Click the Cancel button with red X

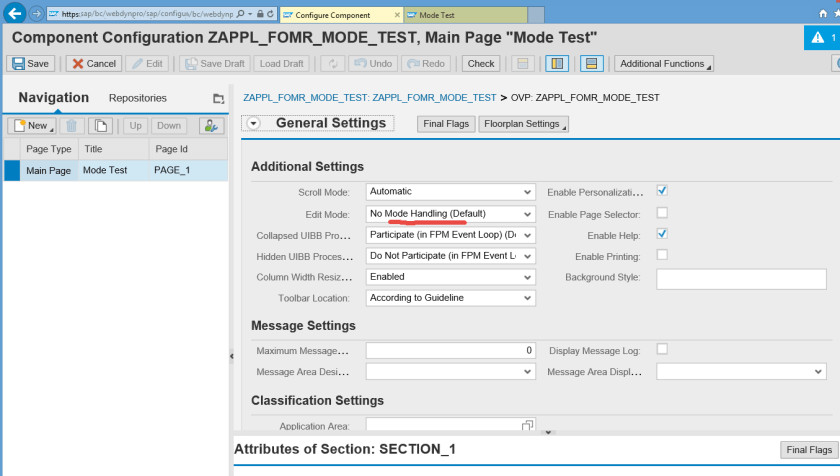click(93, 63)
